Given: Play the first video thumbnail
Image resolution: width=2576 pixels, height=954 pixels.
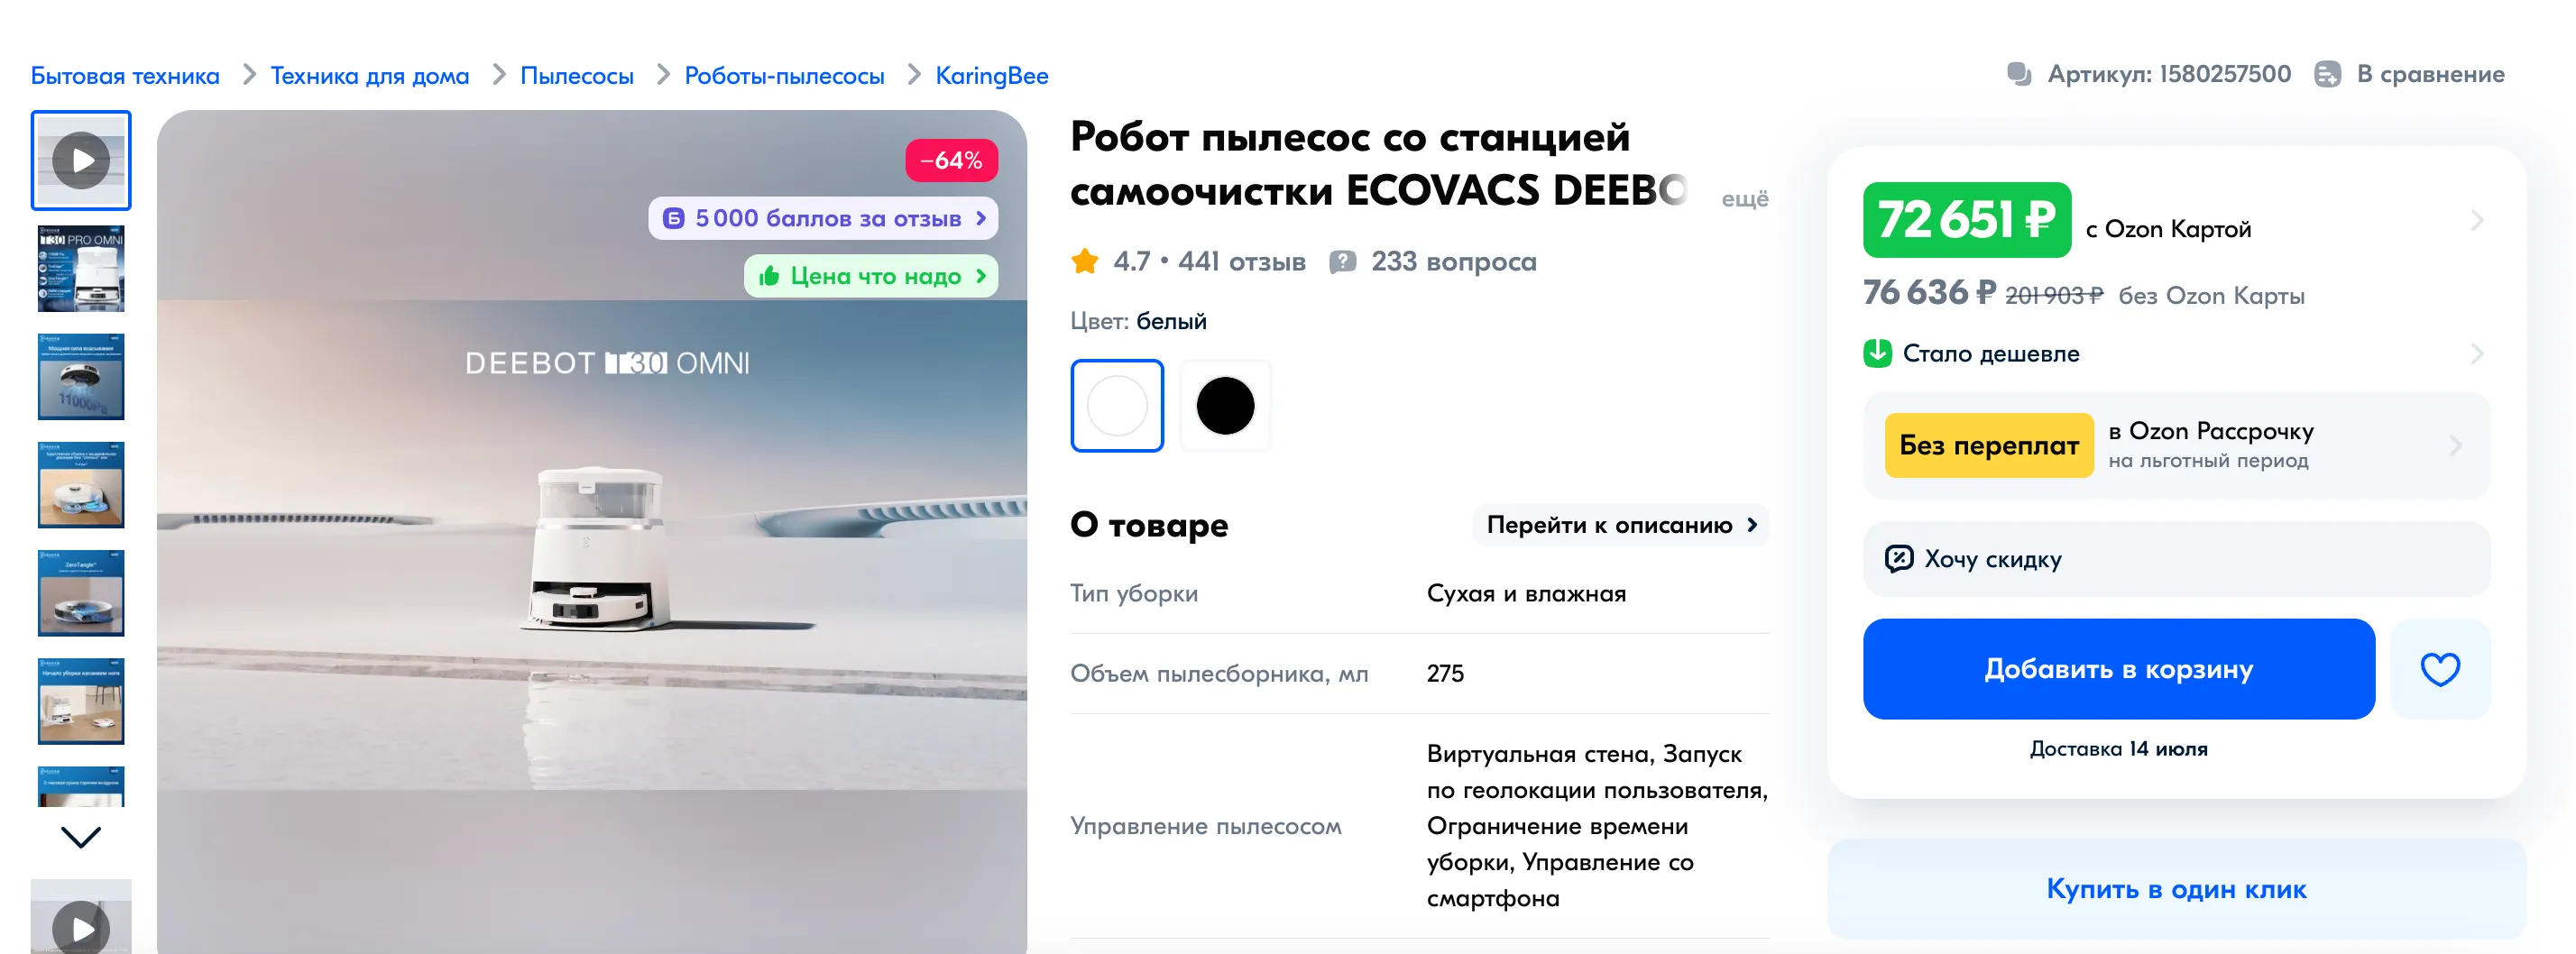Looking at the screenshot, I should [x=81, y=160].
